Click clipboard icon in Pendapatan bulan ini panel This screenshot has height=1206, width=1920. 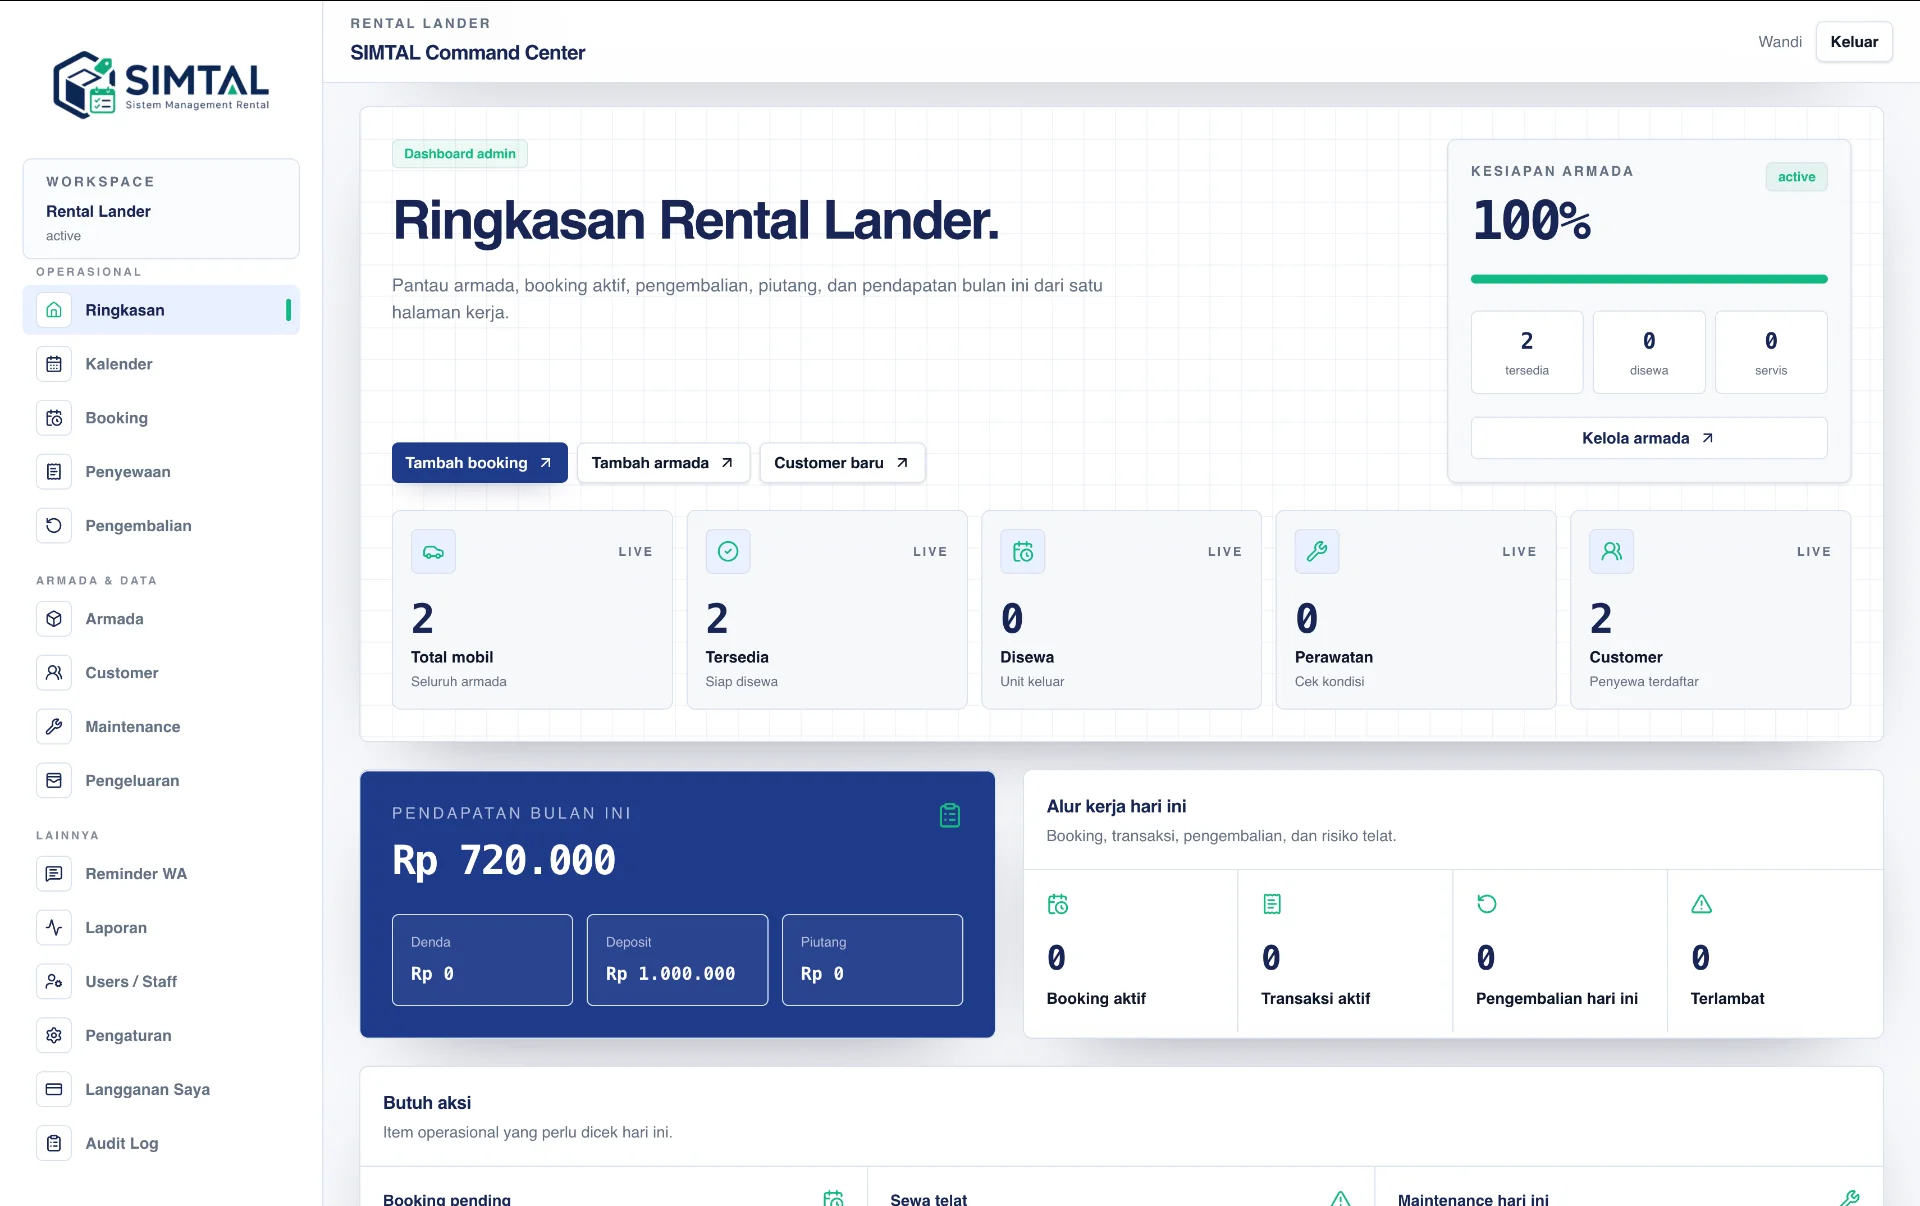click(x=950, y=816)
